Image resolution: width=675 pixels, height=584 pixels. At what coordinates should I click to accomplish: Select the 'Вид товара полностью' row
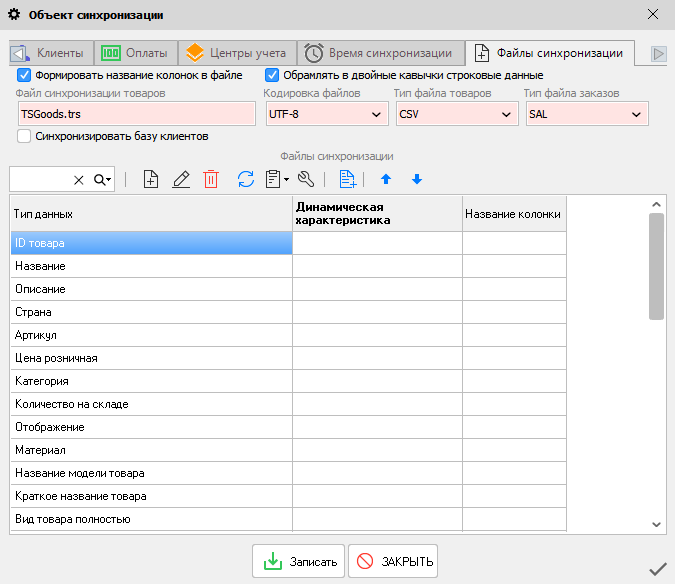coord(288,519)
